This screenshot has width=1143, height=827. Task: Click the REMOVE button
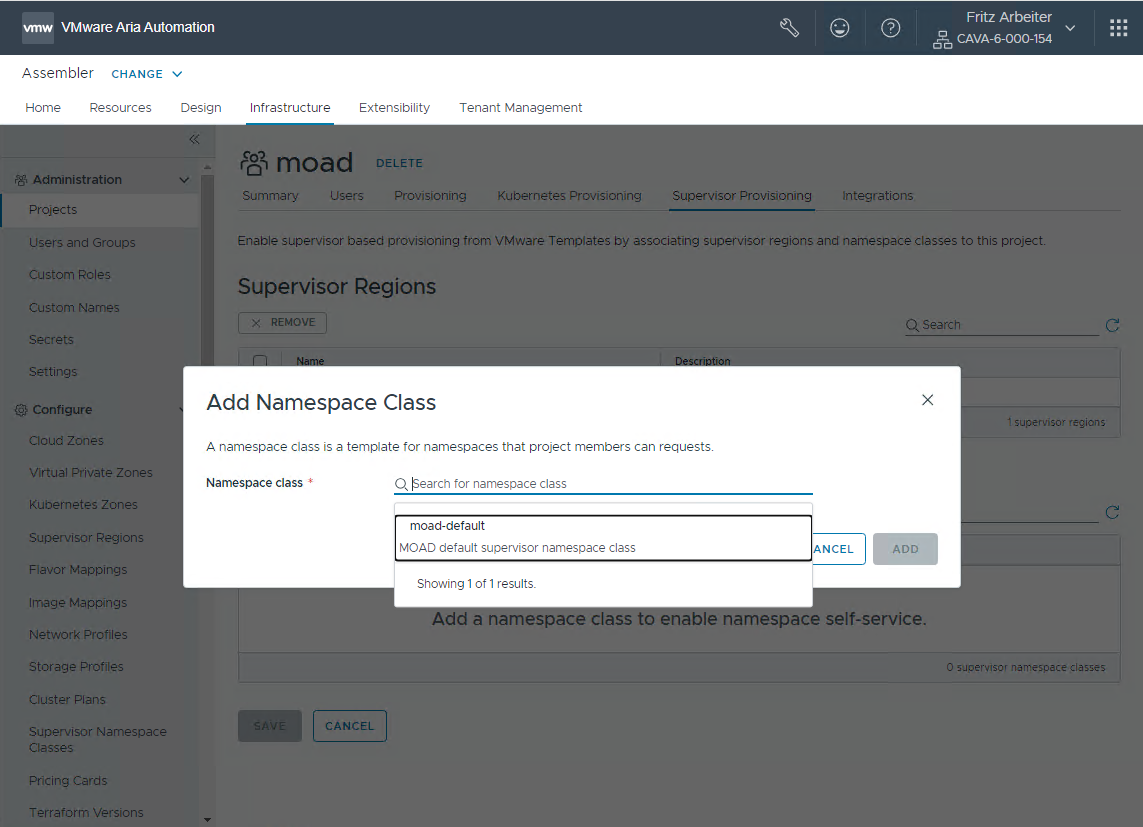point(282,323)
